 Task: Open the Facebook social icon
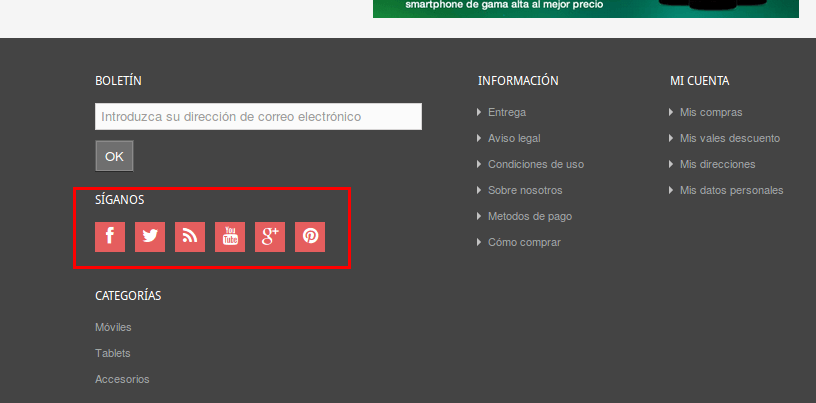[x=110, y=237]
